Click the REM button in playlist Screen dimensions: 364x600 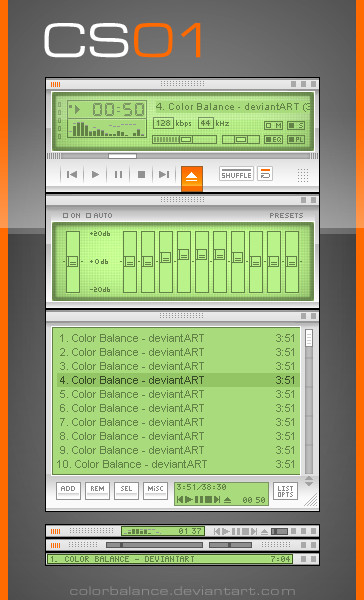pyautogui.click(x=97, y=490)
